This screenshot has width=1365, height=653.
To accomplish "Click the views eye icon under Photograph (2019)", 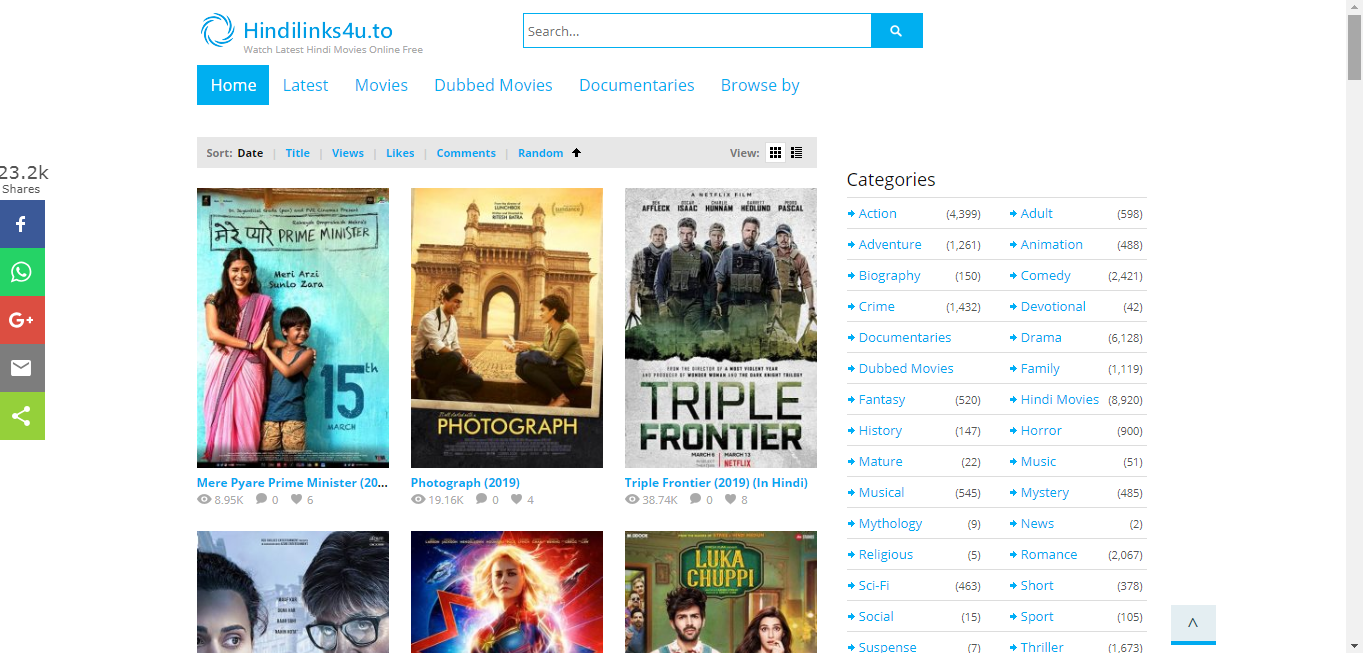I will click(x=418, y=499).
